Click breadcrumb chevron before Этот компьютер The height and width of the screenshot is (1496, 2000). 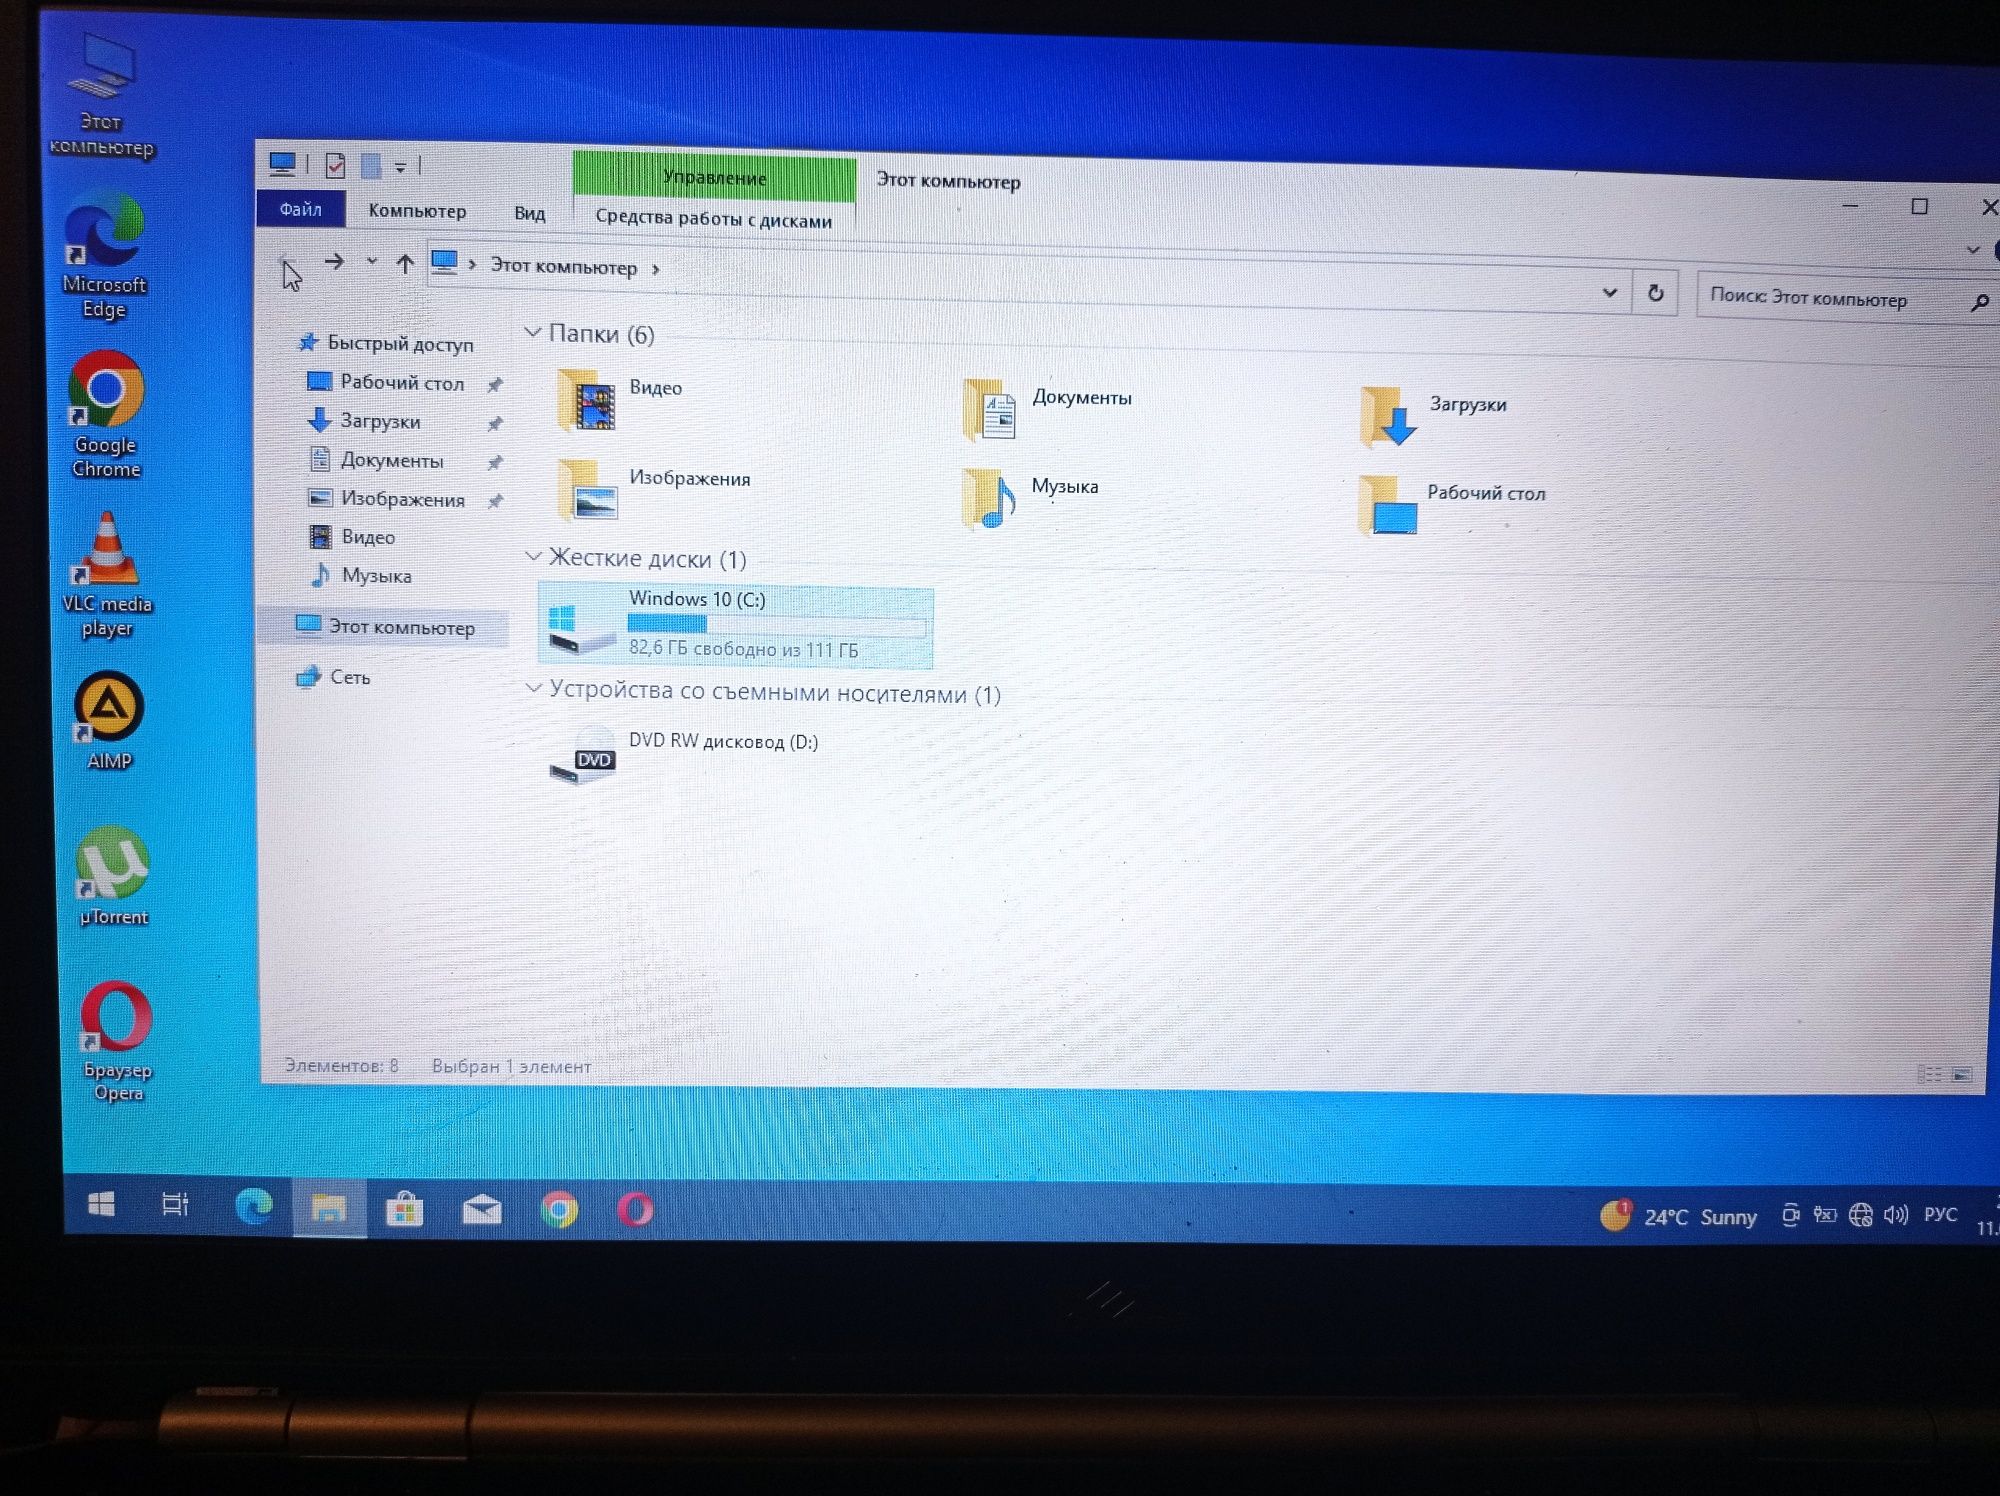[x=472, y=264]
